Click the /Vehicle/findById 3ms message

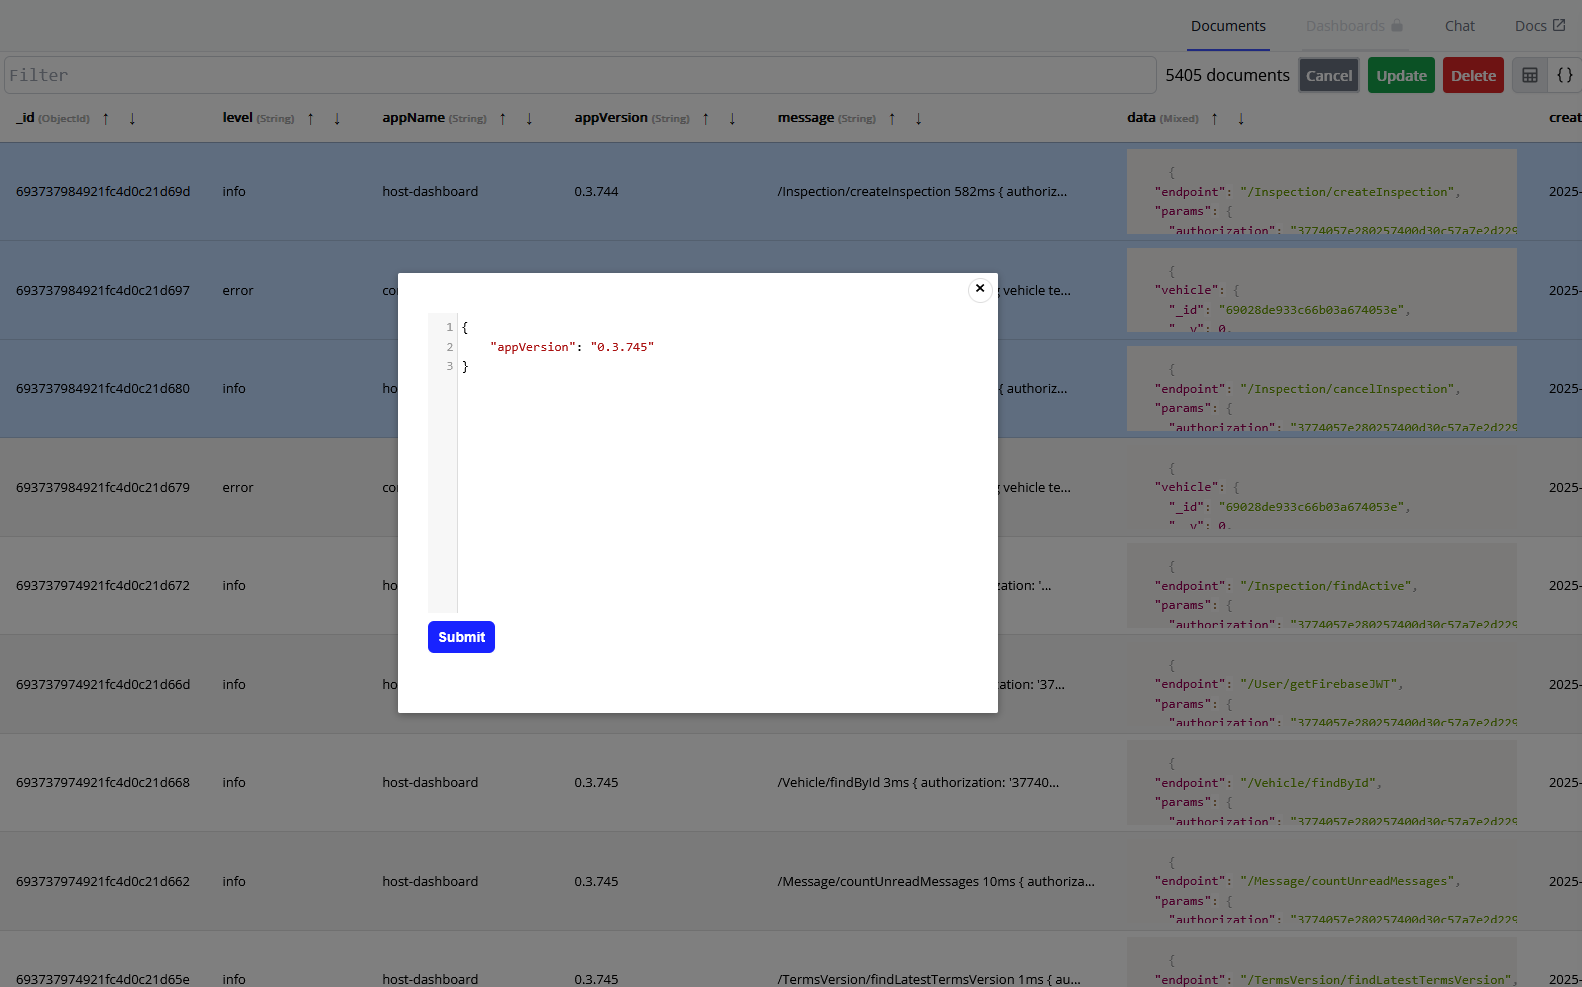(918, 782)
